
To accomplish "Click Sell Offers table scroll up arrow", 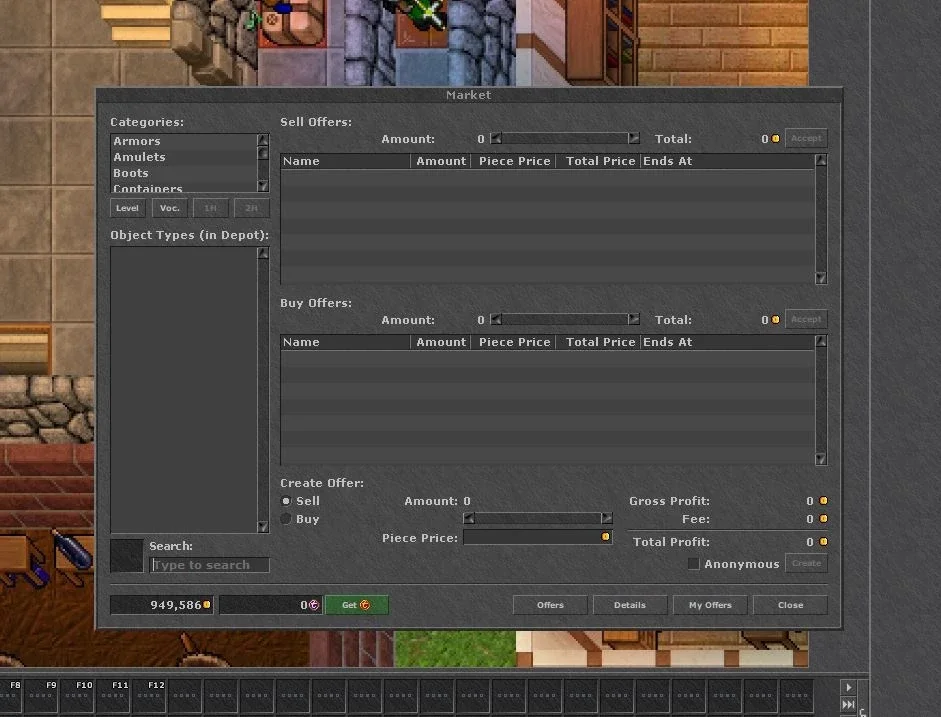I will click(821, 160).
